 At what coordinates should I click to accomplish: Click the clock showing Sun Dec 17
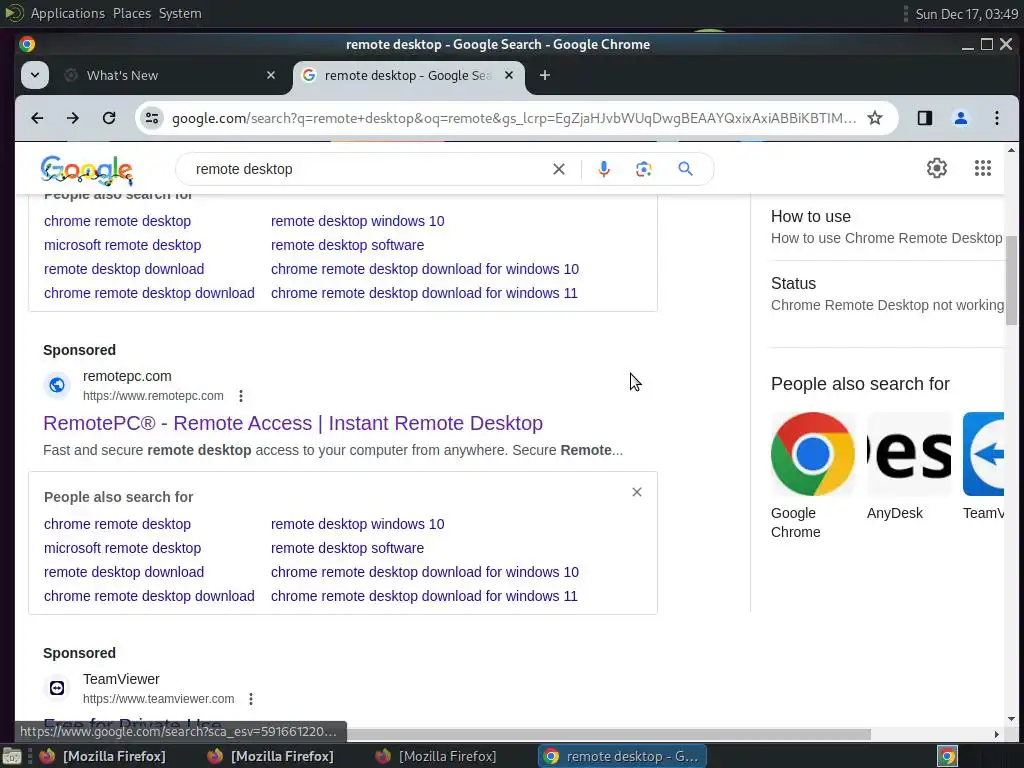[967, 14]
